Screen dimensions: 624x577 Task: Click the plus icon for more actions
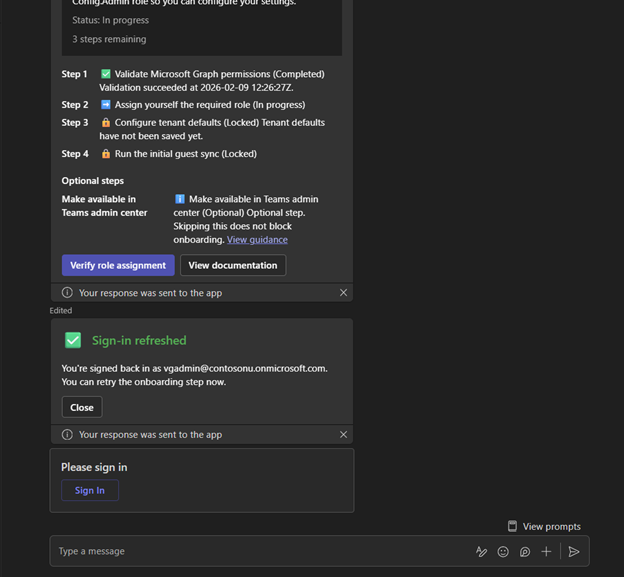(x=546, y=551)
